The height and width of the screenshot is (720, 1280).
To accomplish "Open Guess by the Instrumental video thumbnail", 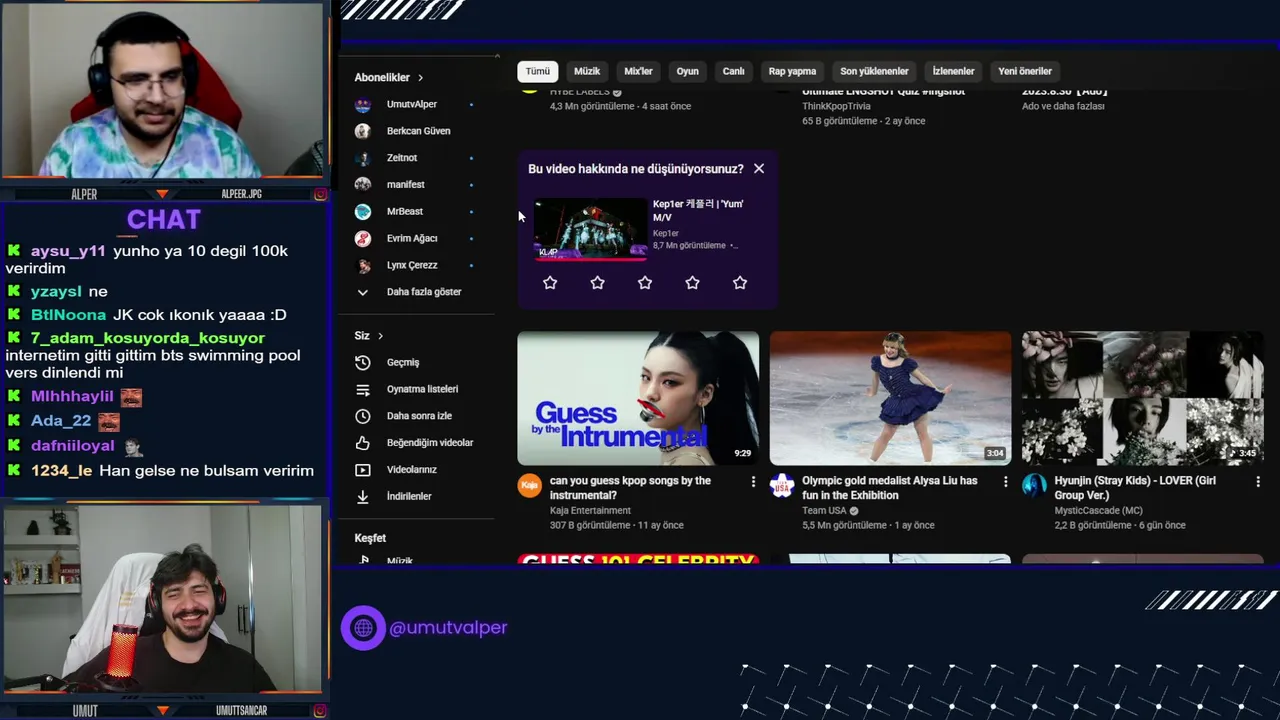I will coord(638,398).
